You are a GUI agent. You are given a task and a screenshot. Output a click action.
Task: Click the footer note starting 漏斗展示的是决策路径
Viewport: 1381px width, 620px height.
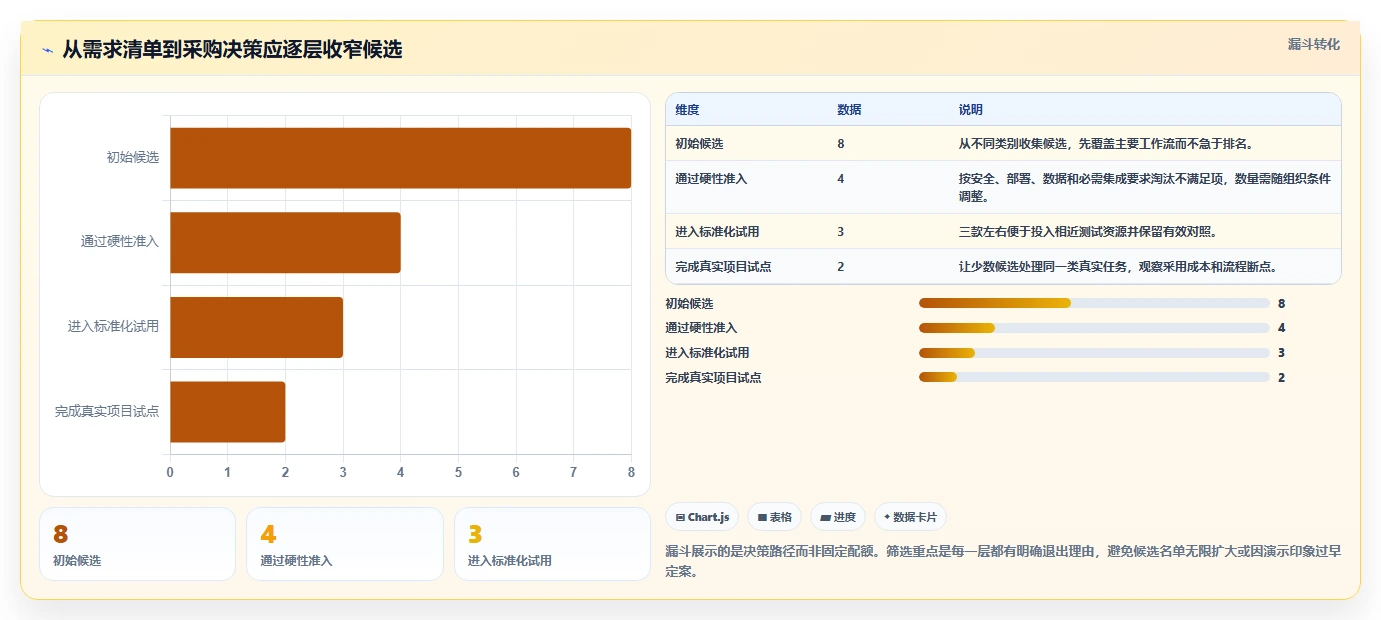(1003, 561)
